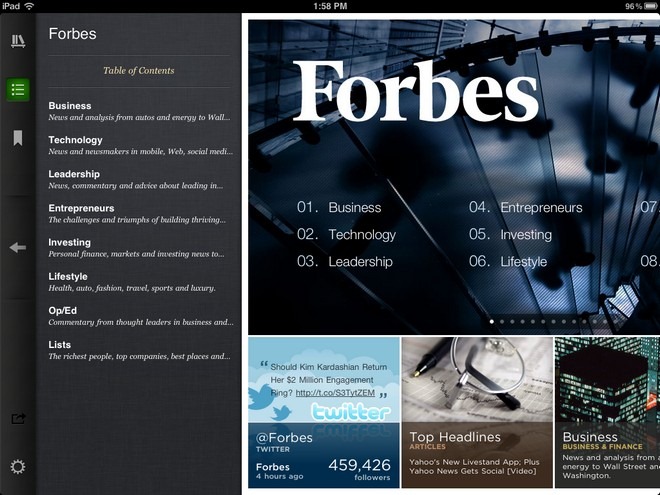The width and height of the screenshot is (660, 495).
Task: Tap 03. Leadership on the cover
Action: [x=345, y=261]
